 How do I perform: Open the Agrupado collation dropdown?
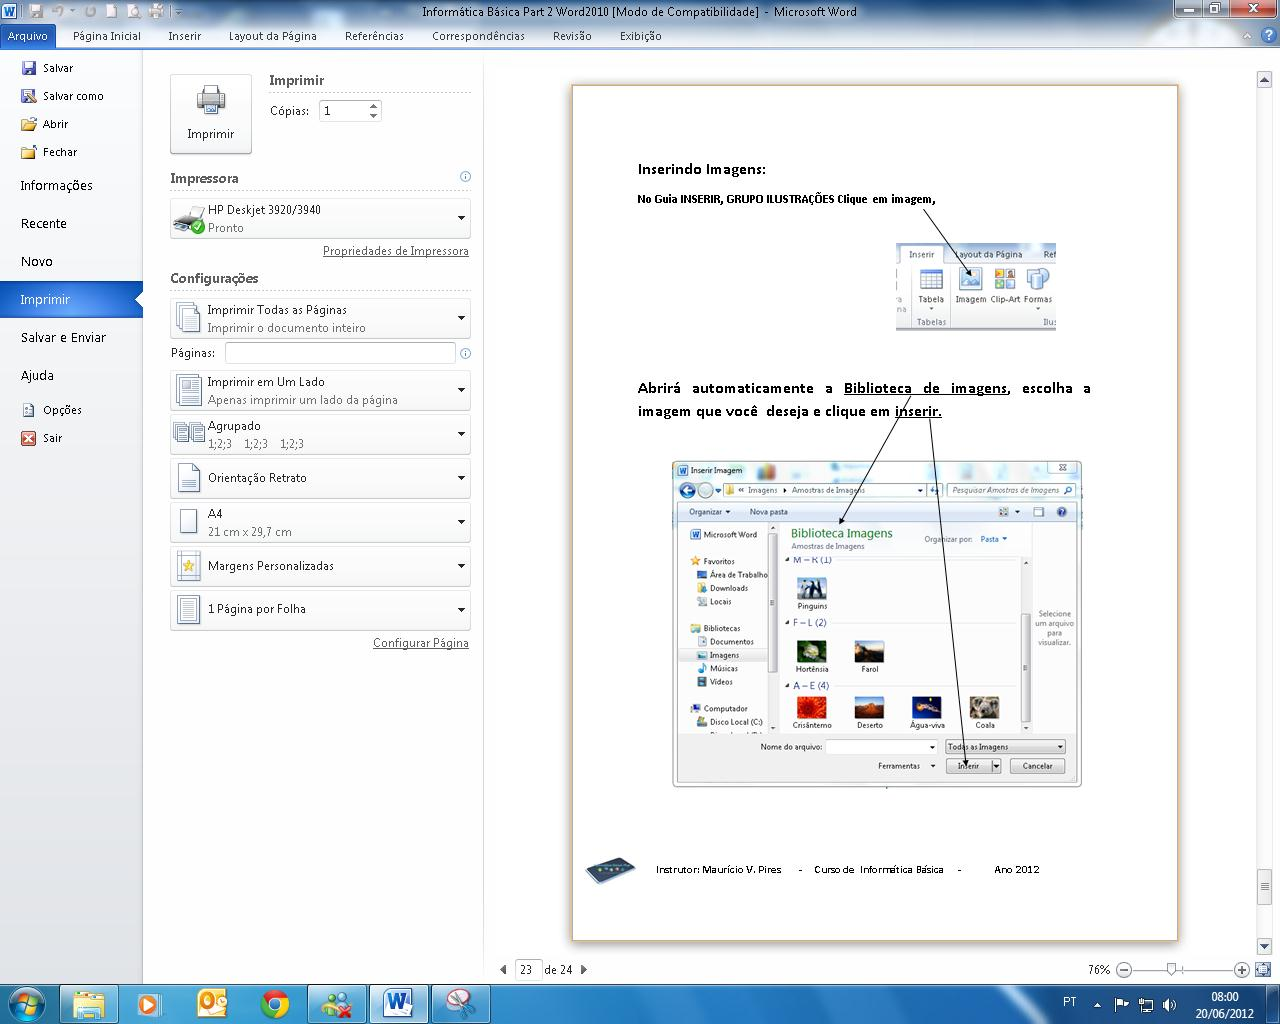pyautogui.click(x=321, y=434)
